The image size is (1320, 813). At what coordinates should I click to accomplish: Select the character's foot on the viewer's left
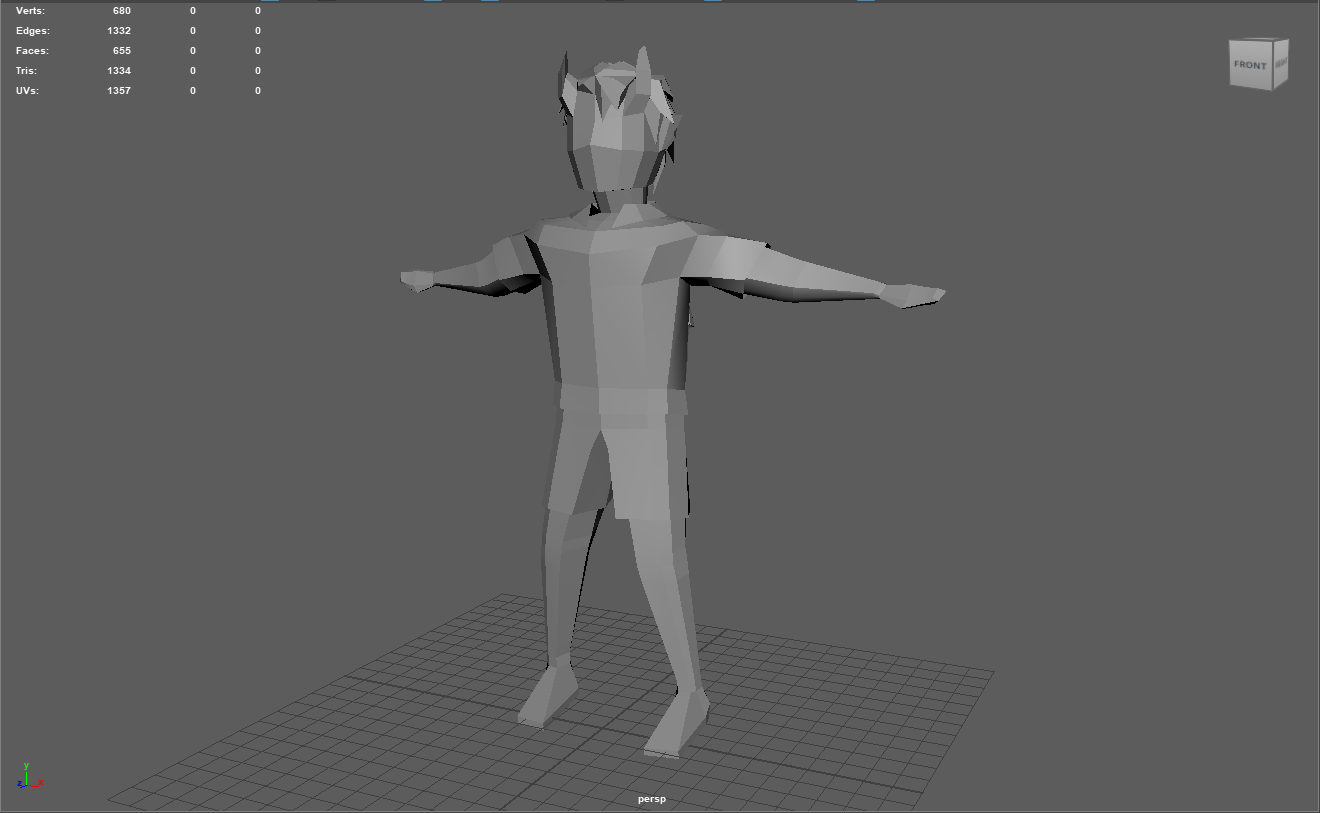545,697
